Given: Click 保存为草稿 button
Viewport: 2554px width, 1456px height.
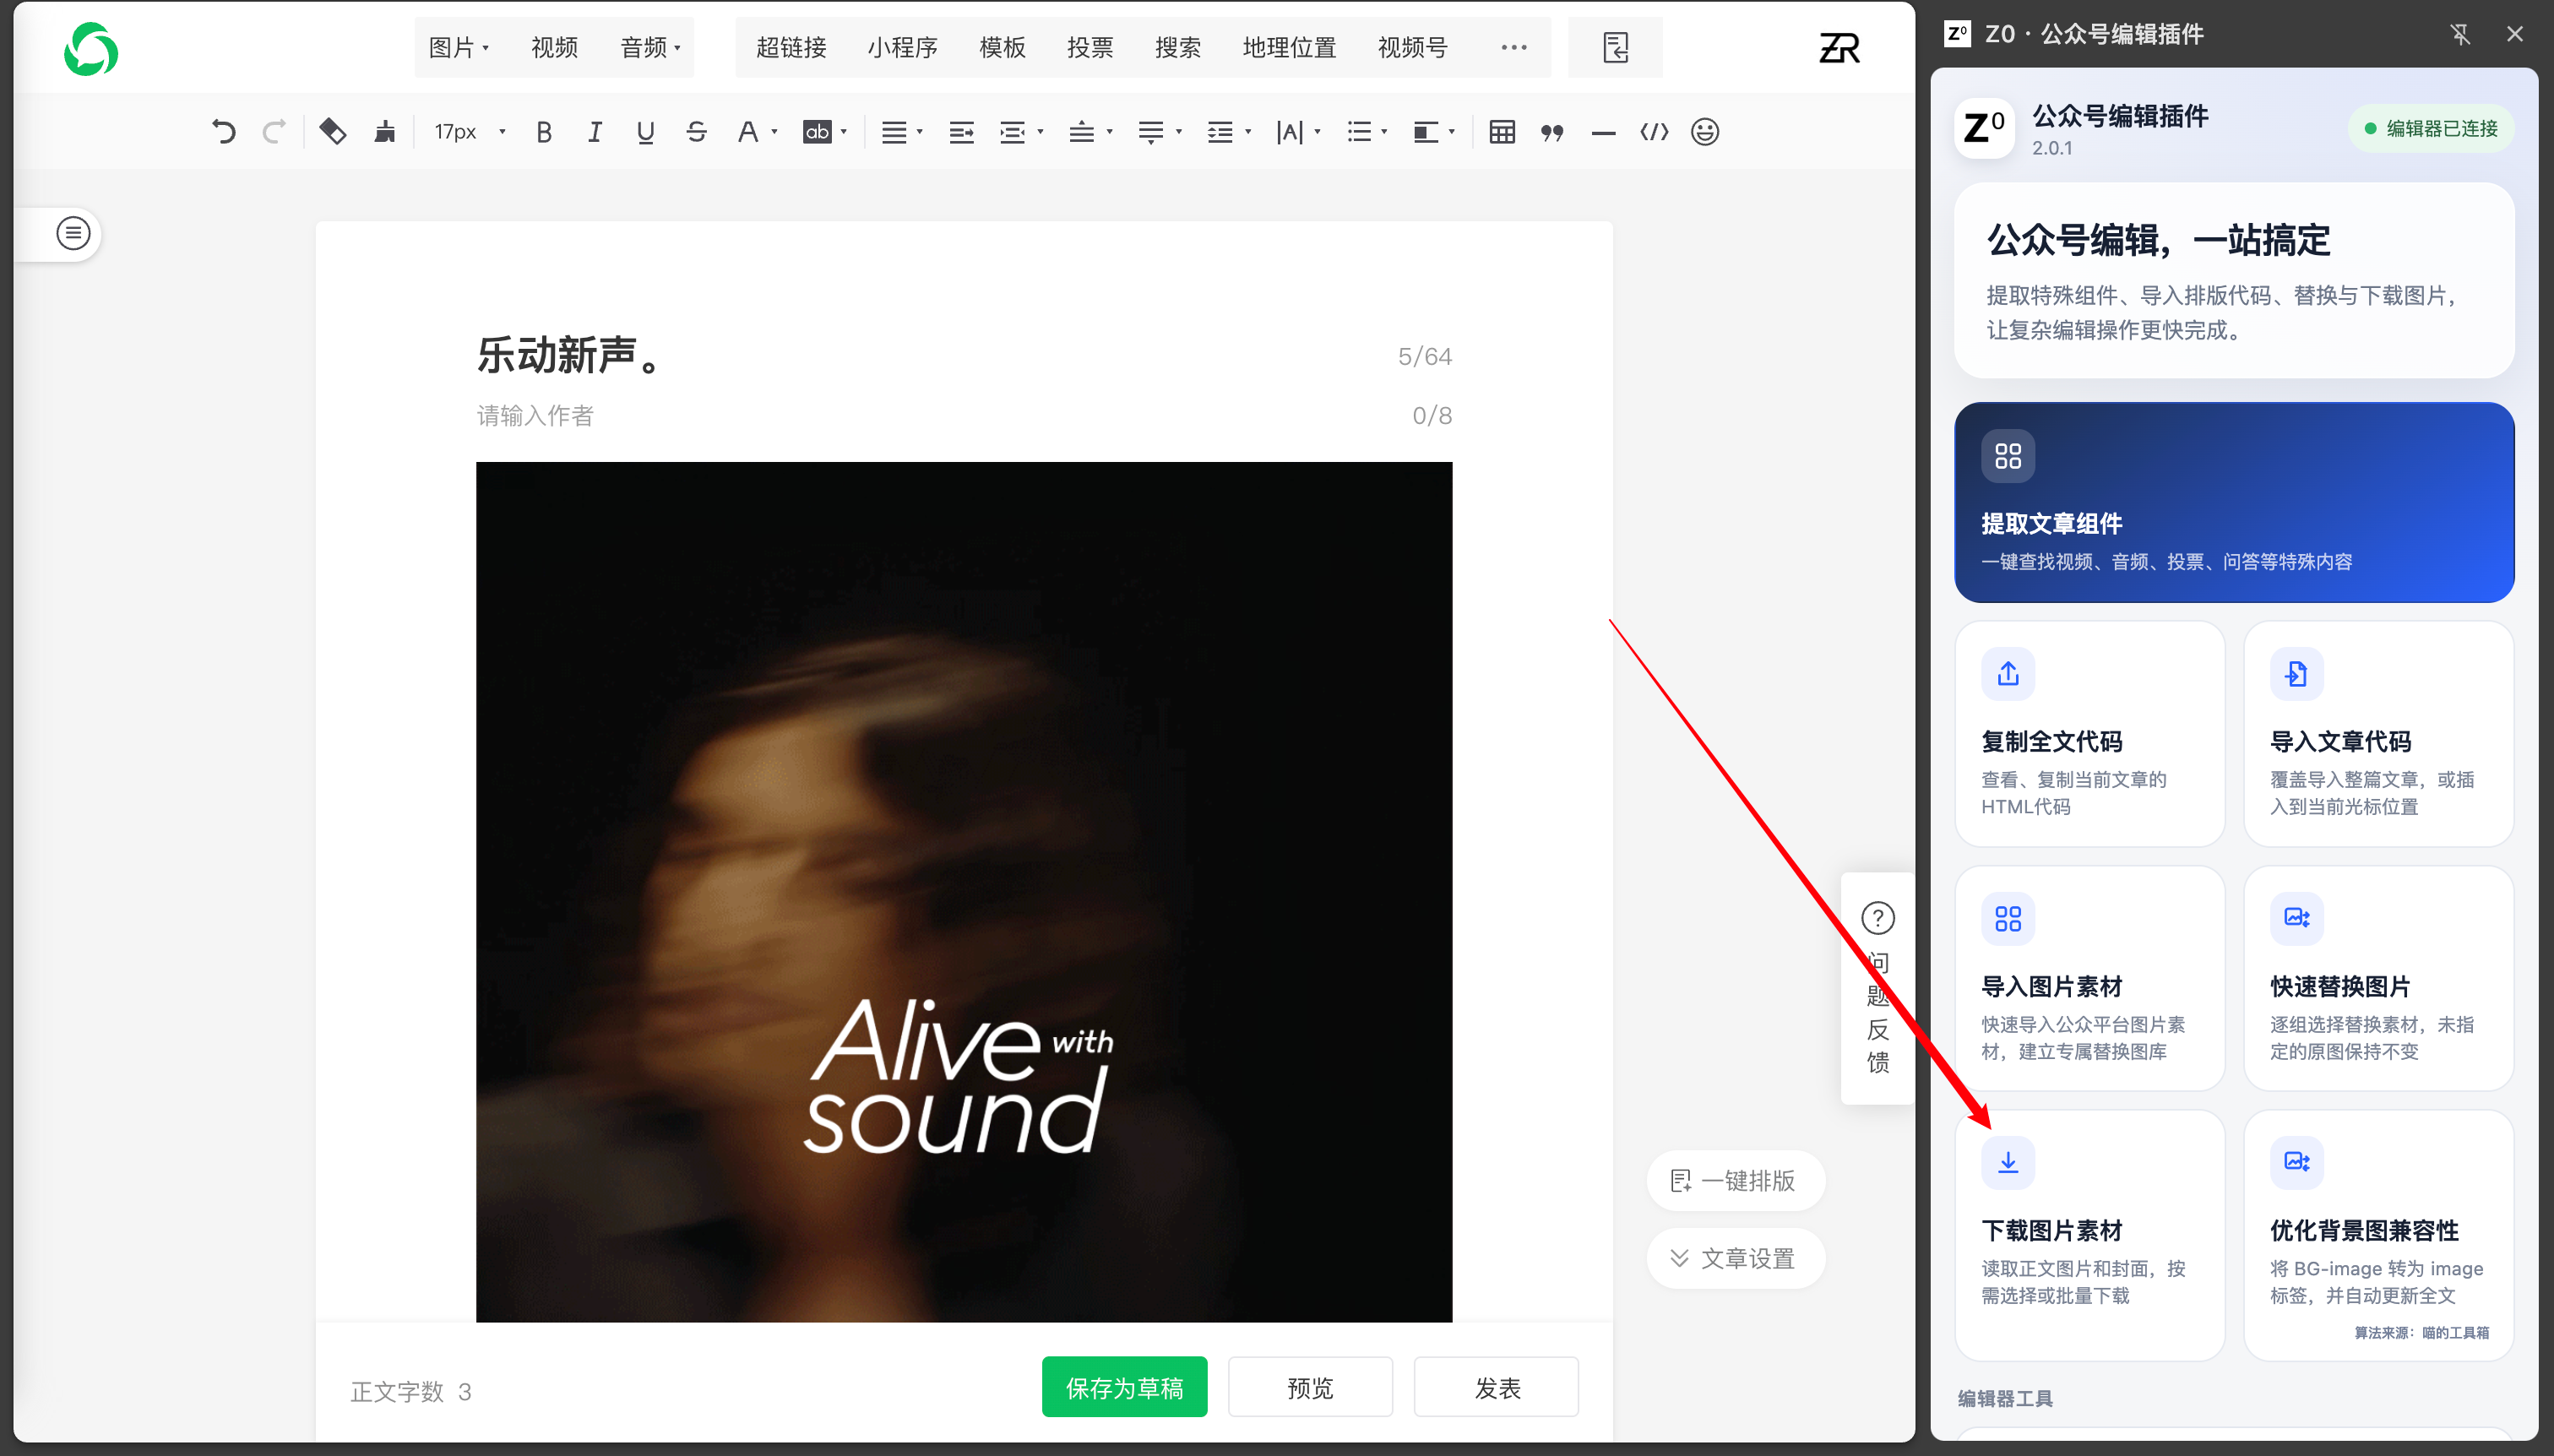Looking at the screenshot, I should [x=1124, y=1387].
